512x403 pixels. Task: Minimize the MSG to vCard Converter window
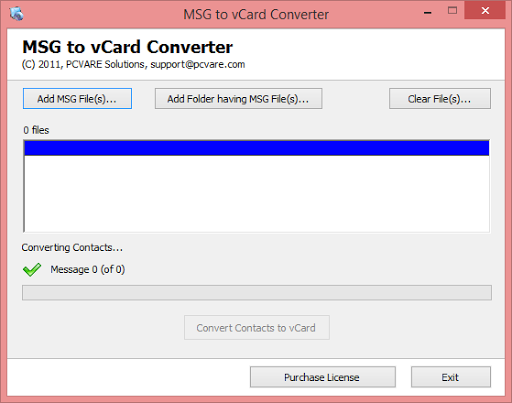(428, 13)
